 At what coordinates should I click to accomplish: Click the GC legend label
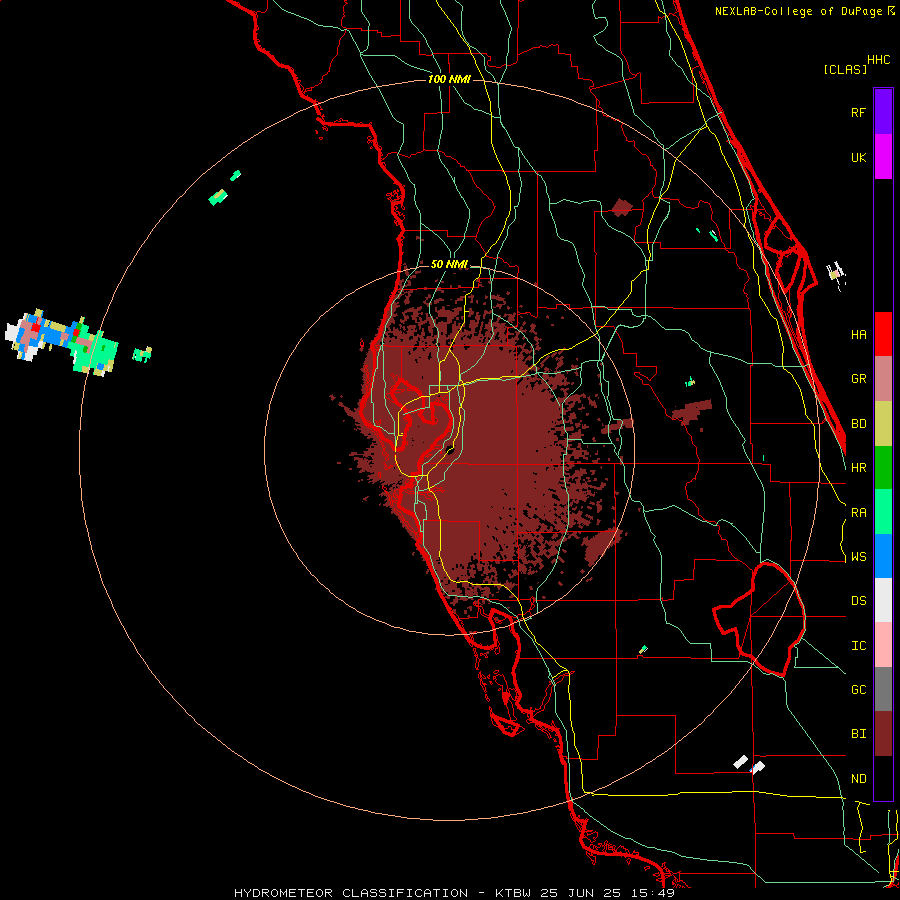click(x=858, y=690)
